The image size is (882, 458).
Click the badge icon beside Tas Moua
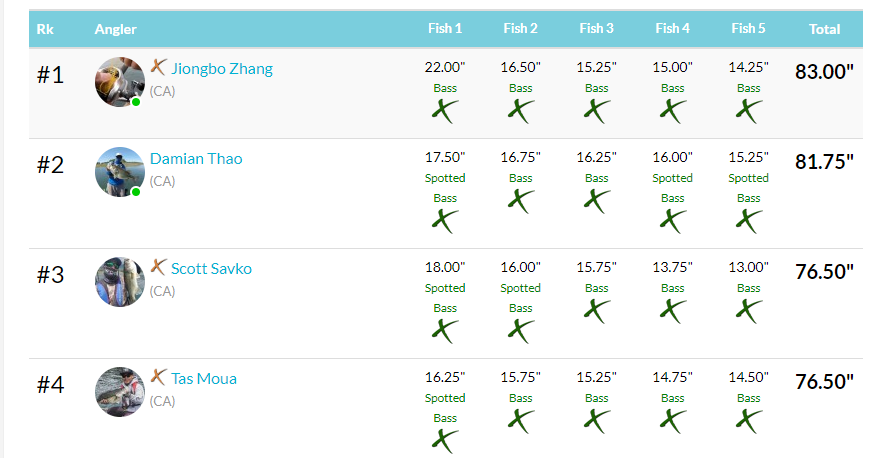click(x=159, y=377)
